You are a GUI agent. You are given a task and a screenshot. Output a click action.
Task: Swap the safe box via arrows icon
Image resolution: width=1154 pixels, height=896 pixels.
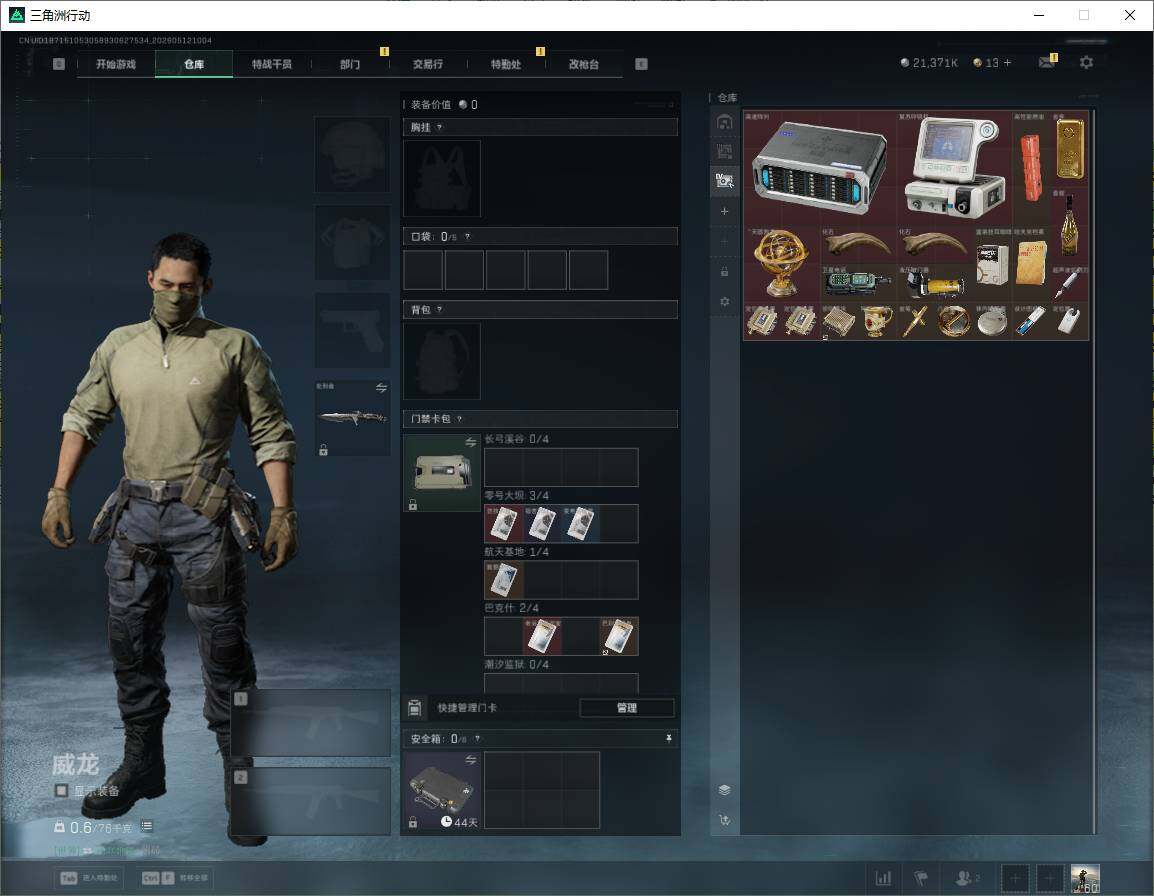tap(470, 759)
